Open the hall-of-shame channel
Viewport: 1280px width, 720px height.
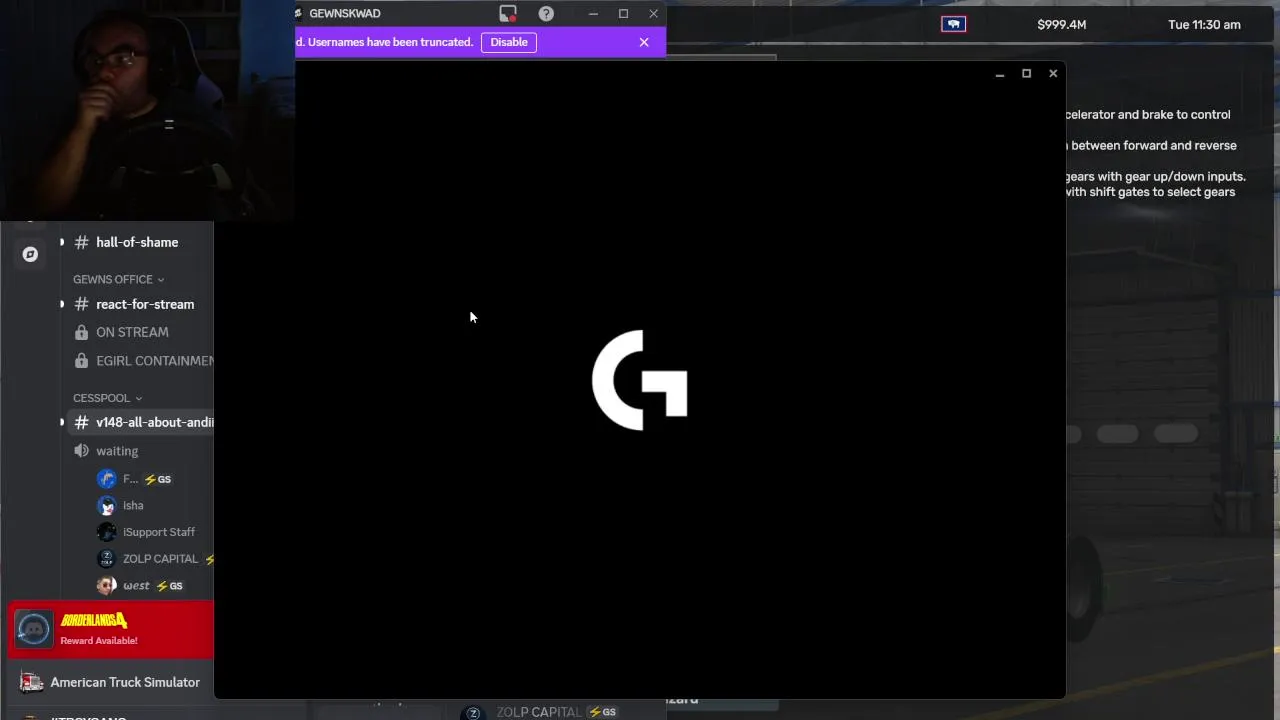[x=137, y=242]
